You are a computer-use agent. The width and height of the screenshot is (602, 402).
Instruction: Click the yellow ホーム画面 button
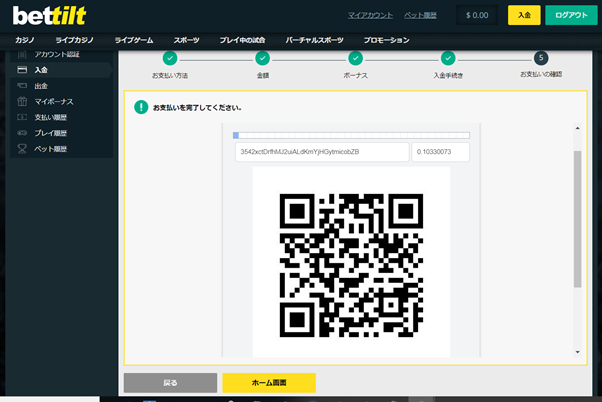(x=269, y=383)
